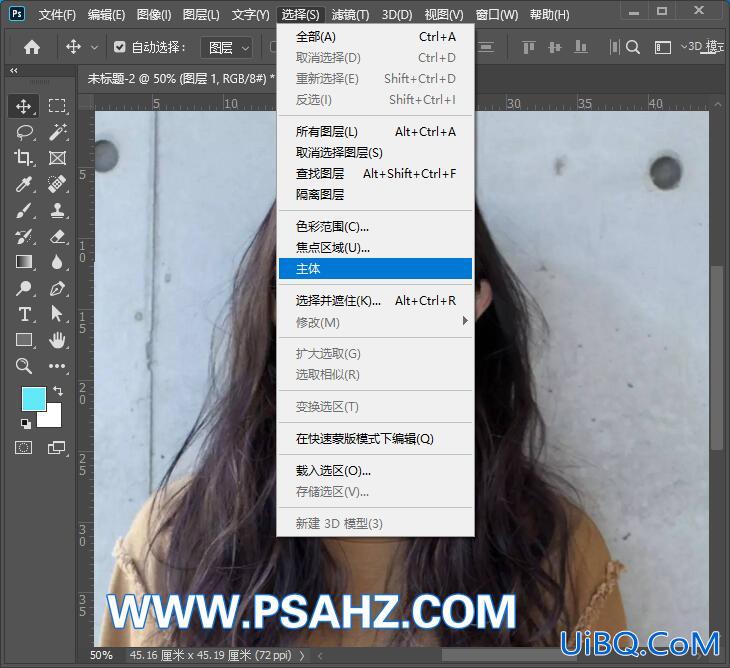Screen dimensions: 730x668
Task: Reset default foreground and background colors
Action: [26, 423]
